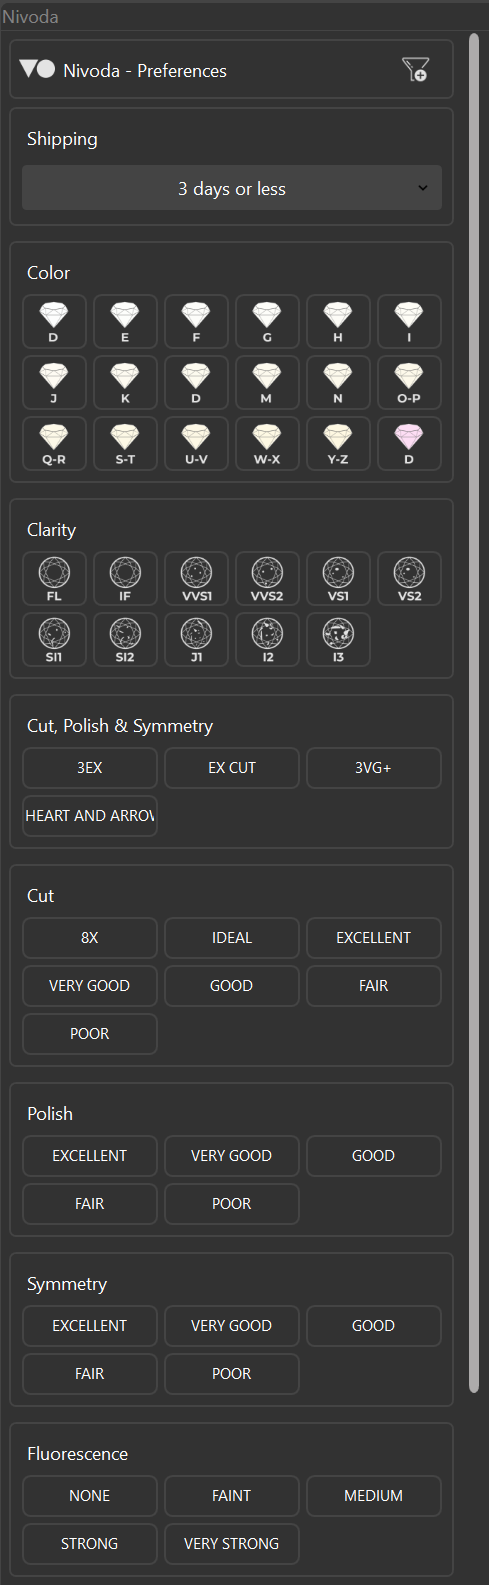
Task: Toggle the IDEAL cut option
Action: [232, 938]
